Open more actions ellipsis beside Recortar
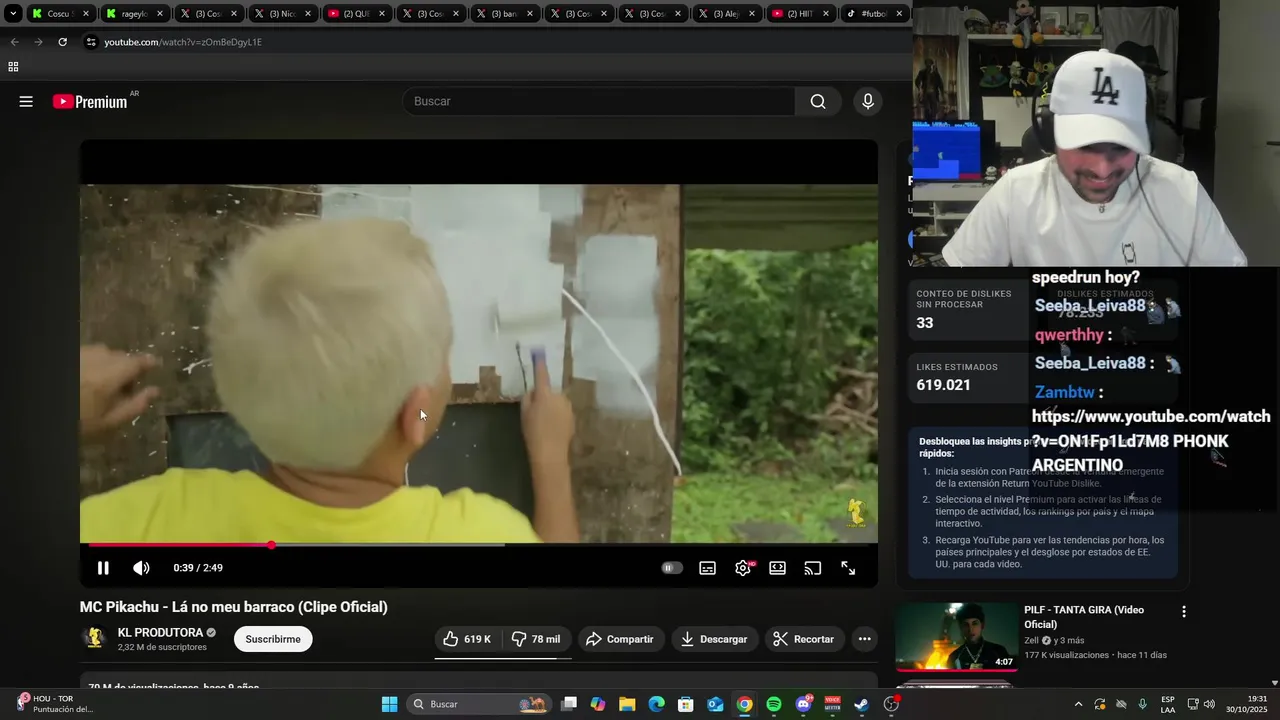 pos(865,639)
